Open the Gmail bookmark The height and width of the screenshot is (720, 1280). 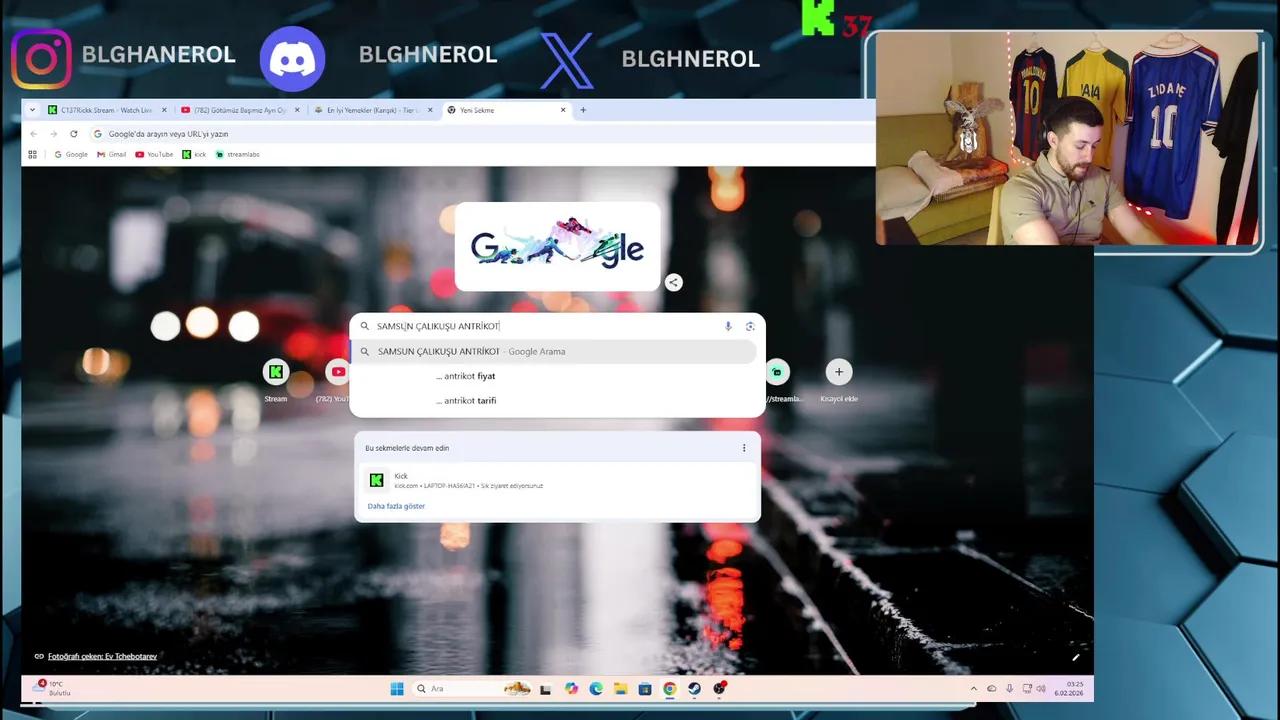[112, 154]
